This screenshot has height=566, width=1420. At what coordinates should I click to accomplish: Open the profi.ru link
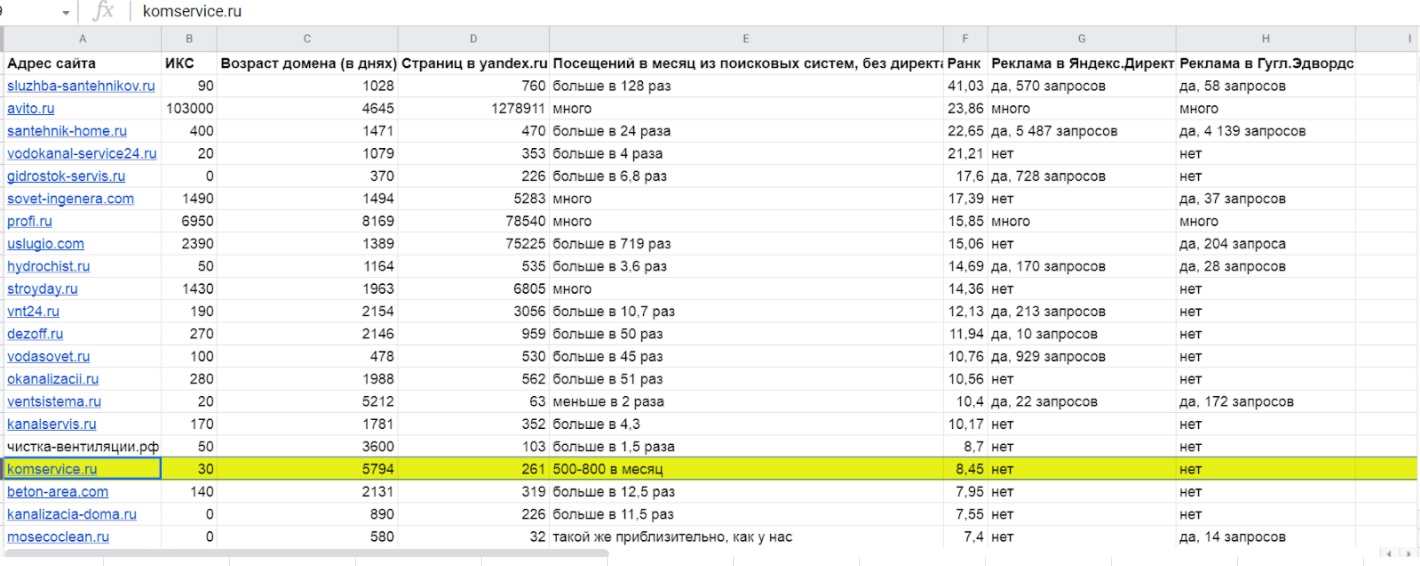[x=30, y=221]
